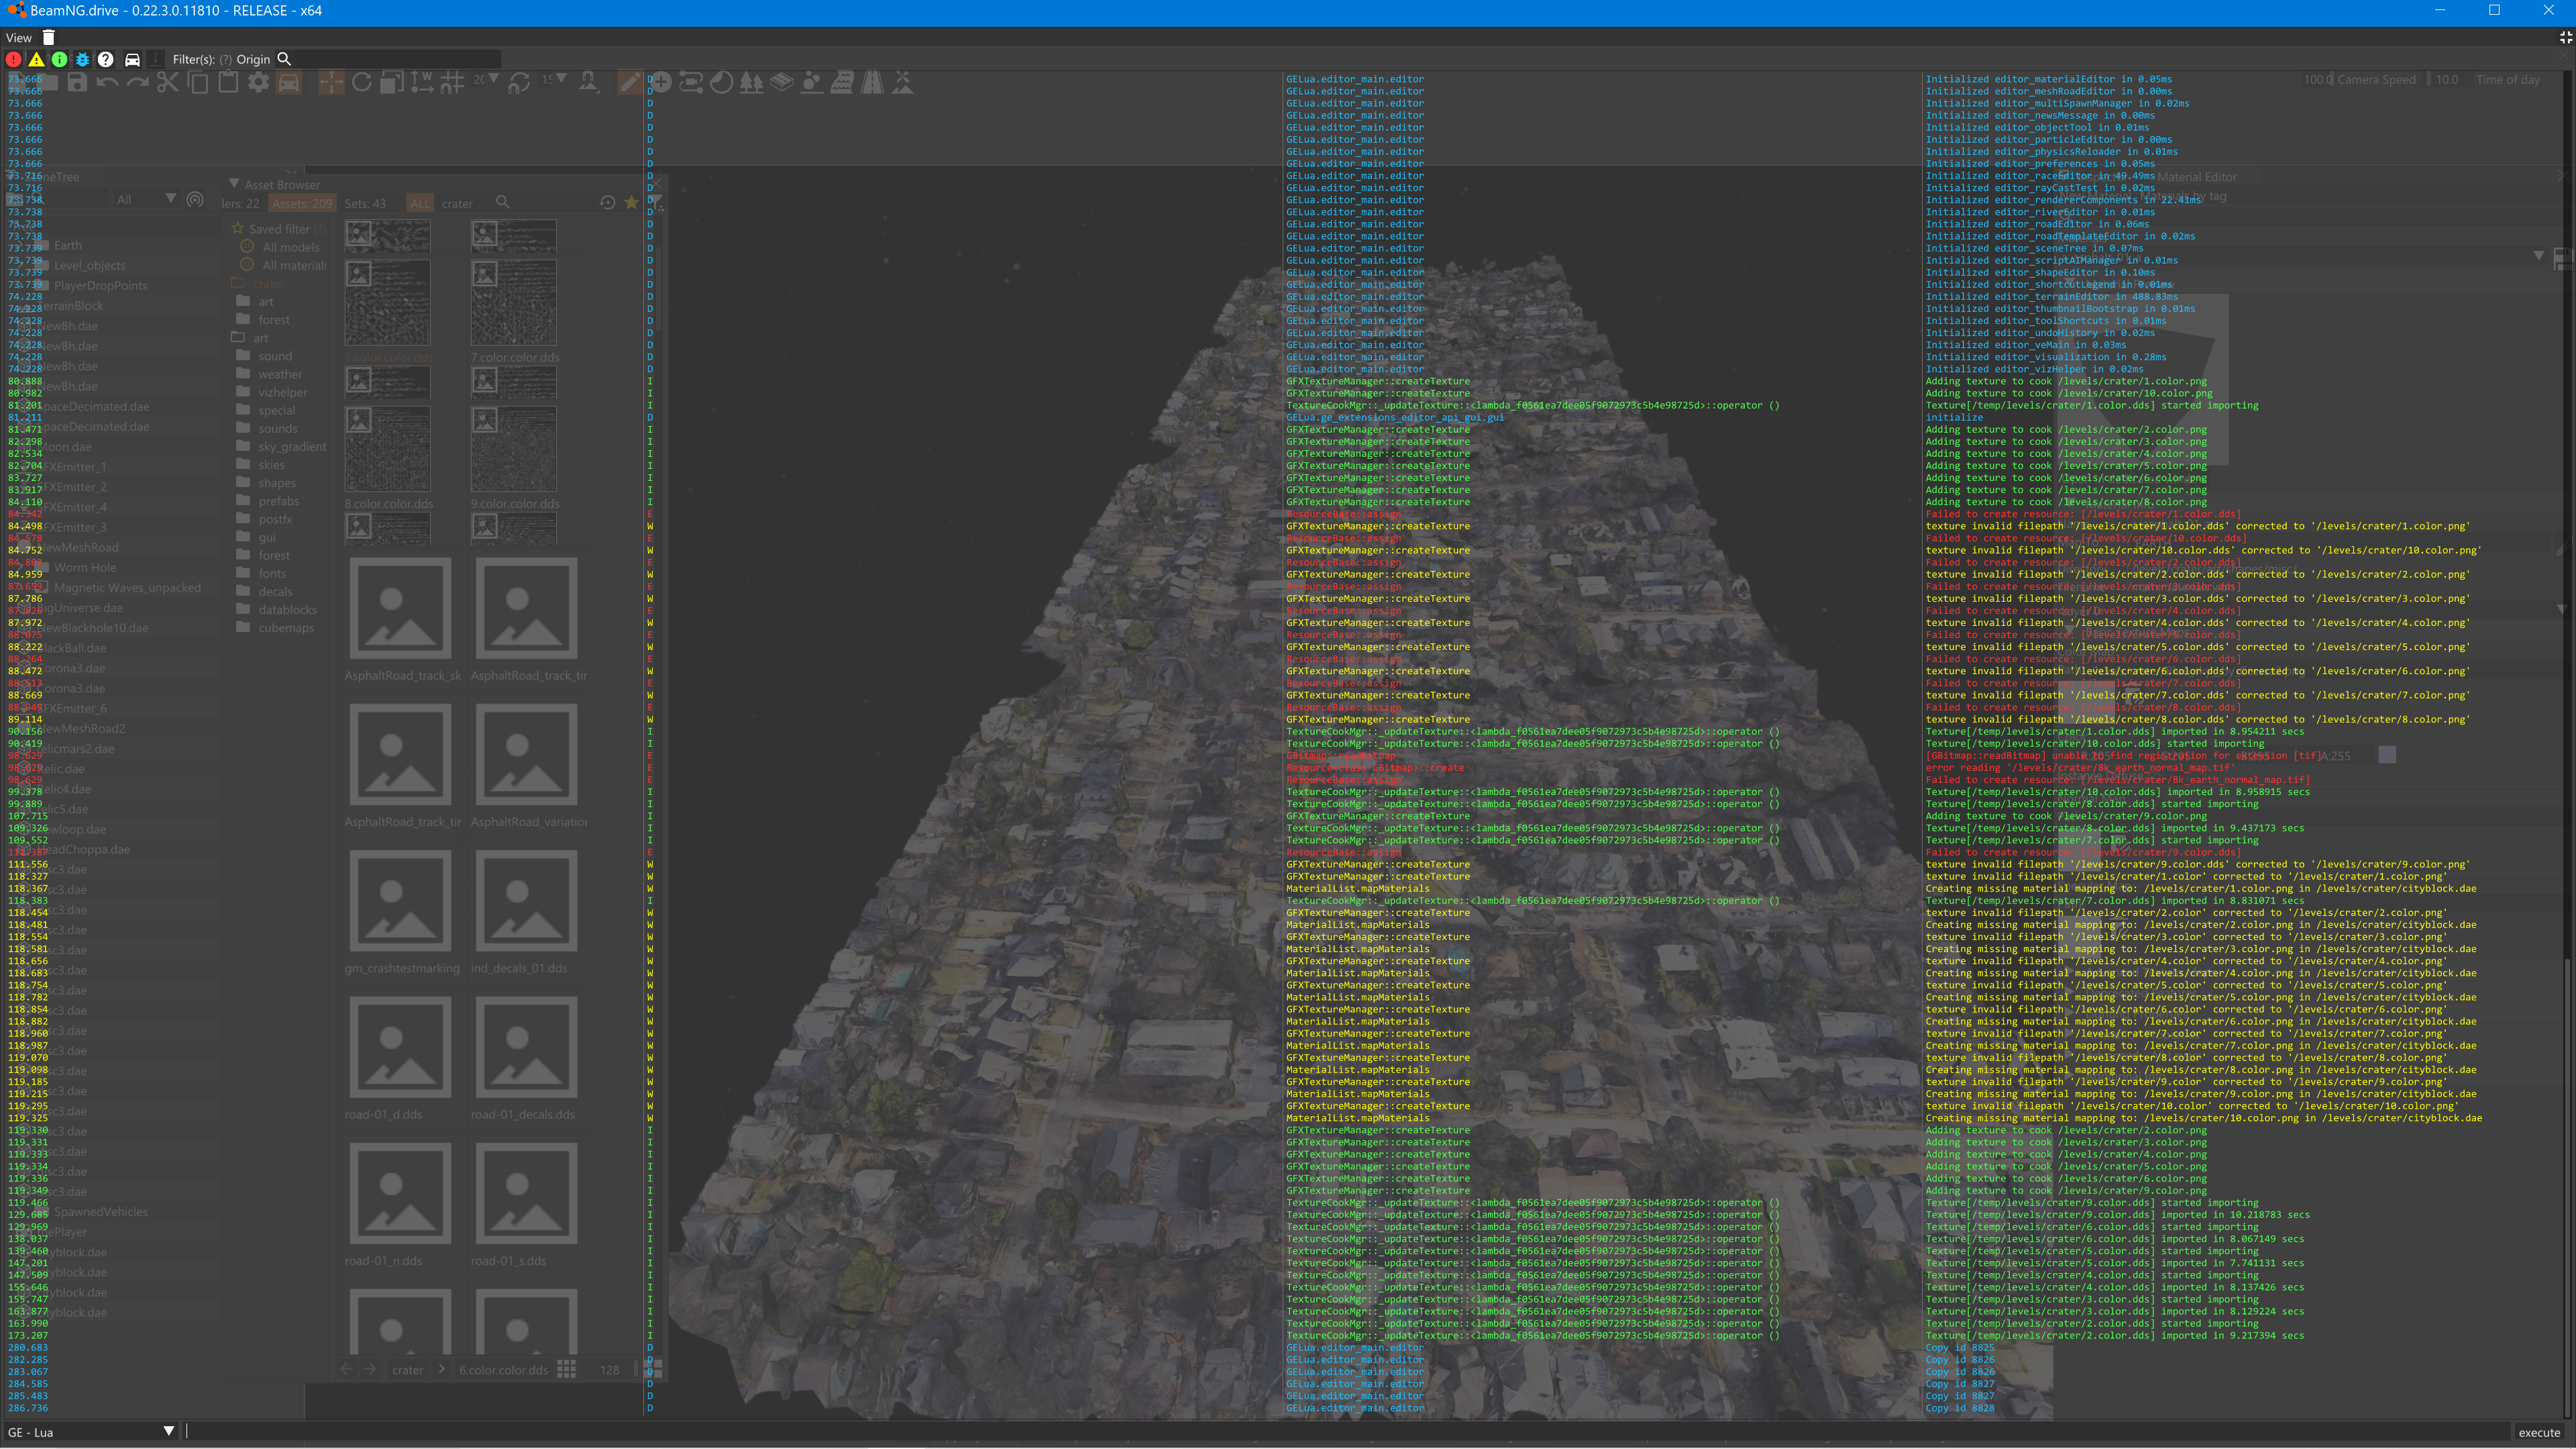This screenshot has height=1449, width=2576.
Task: Open Asset Browser search history icon
Action: point(607,203)
